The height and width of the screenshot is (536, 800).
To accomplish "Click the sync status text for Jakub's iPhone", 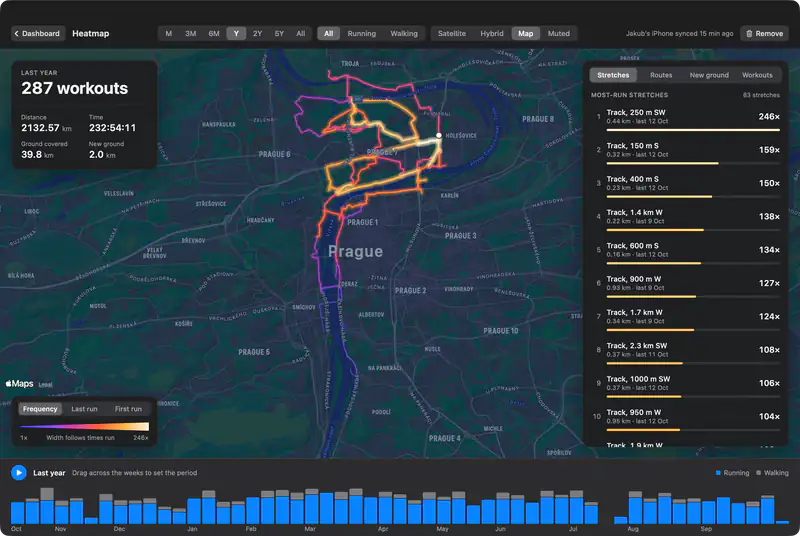I will click(680, 34).
